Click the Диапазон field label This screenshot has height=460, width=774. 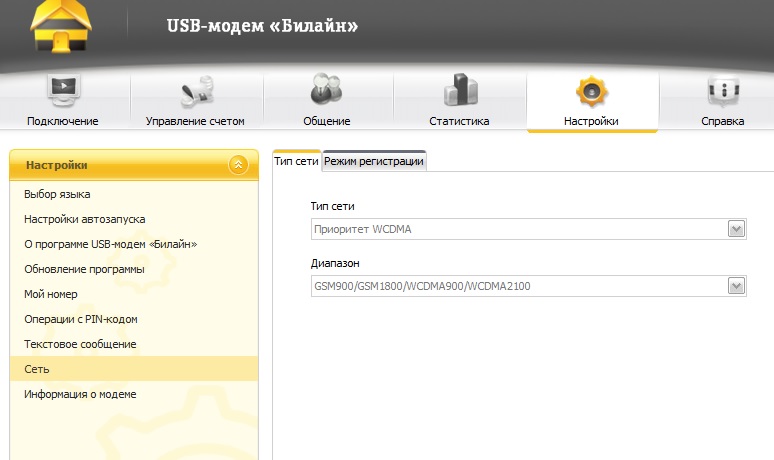click(335, 263)
